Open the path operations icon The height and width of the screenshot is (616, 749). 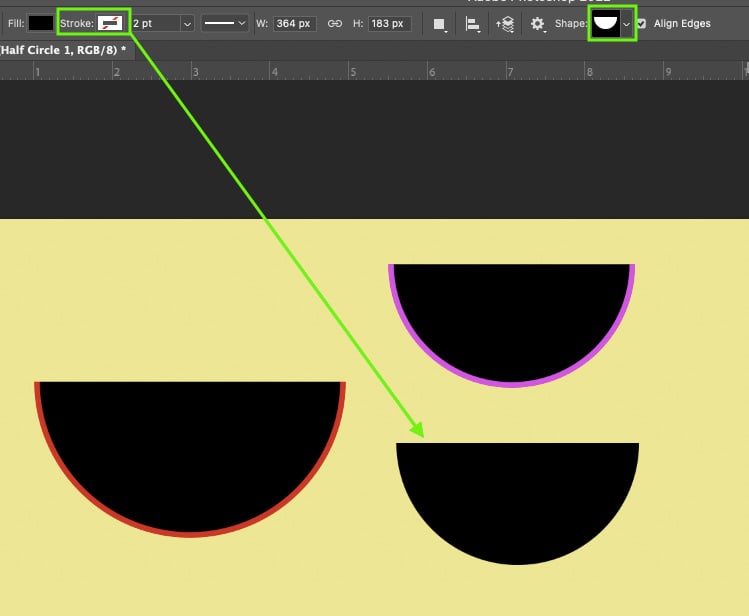point(439,24)
